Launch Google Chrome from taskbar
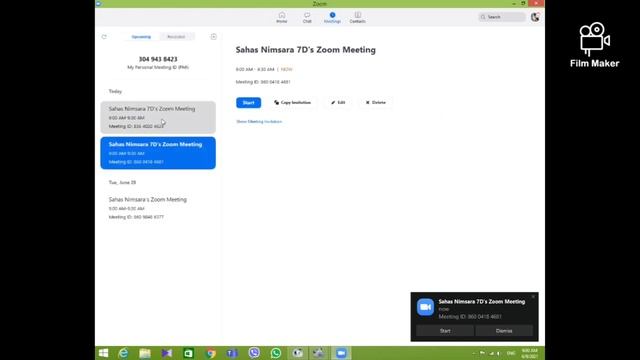 click(x=211, y=353)
